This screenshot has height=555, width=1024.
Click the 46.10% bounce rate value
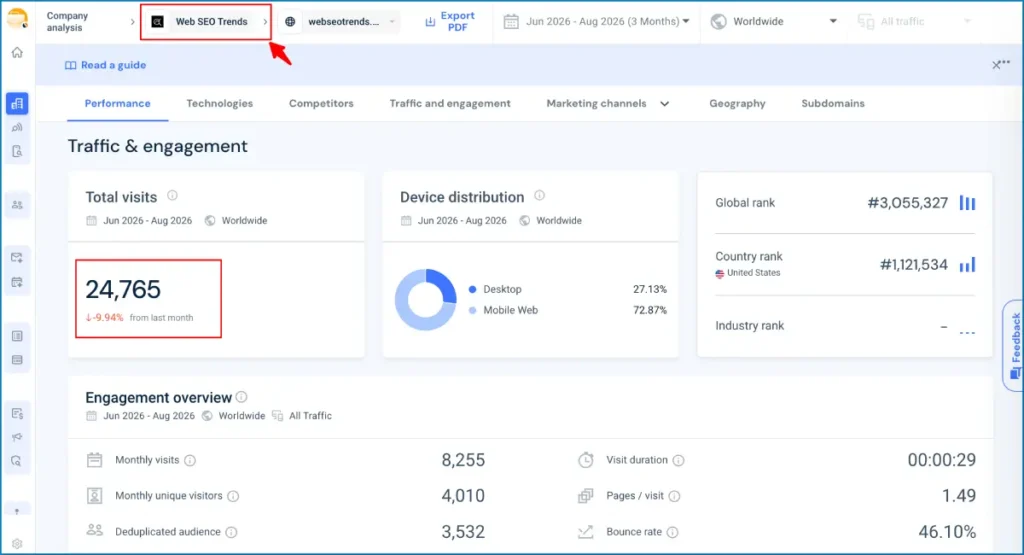point(948,532)
